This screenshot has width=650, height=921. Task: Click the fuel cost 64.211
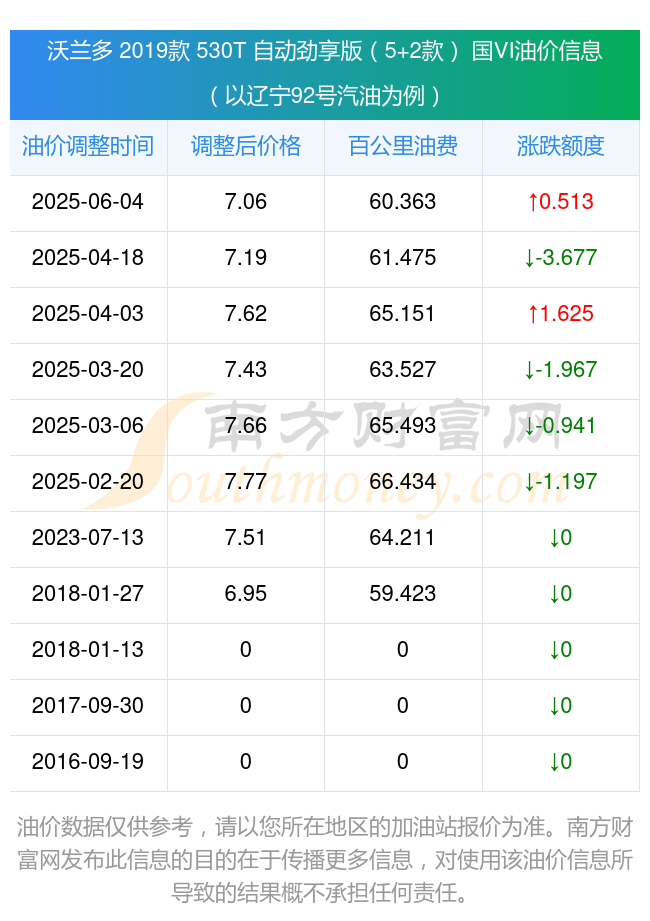point(403,537)
